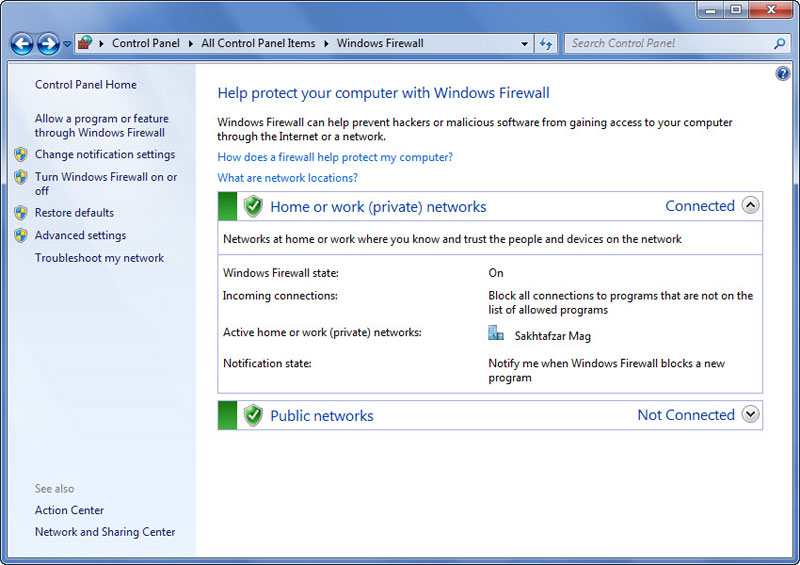The image size is (800, 565).
Task: Click shield icon beside Change notification settings
Action: click(x=21, y=154)
